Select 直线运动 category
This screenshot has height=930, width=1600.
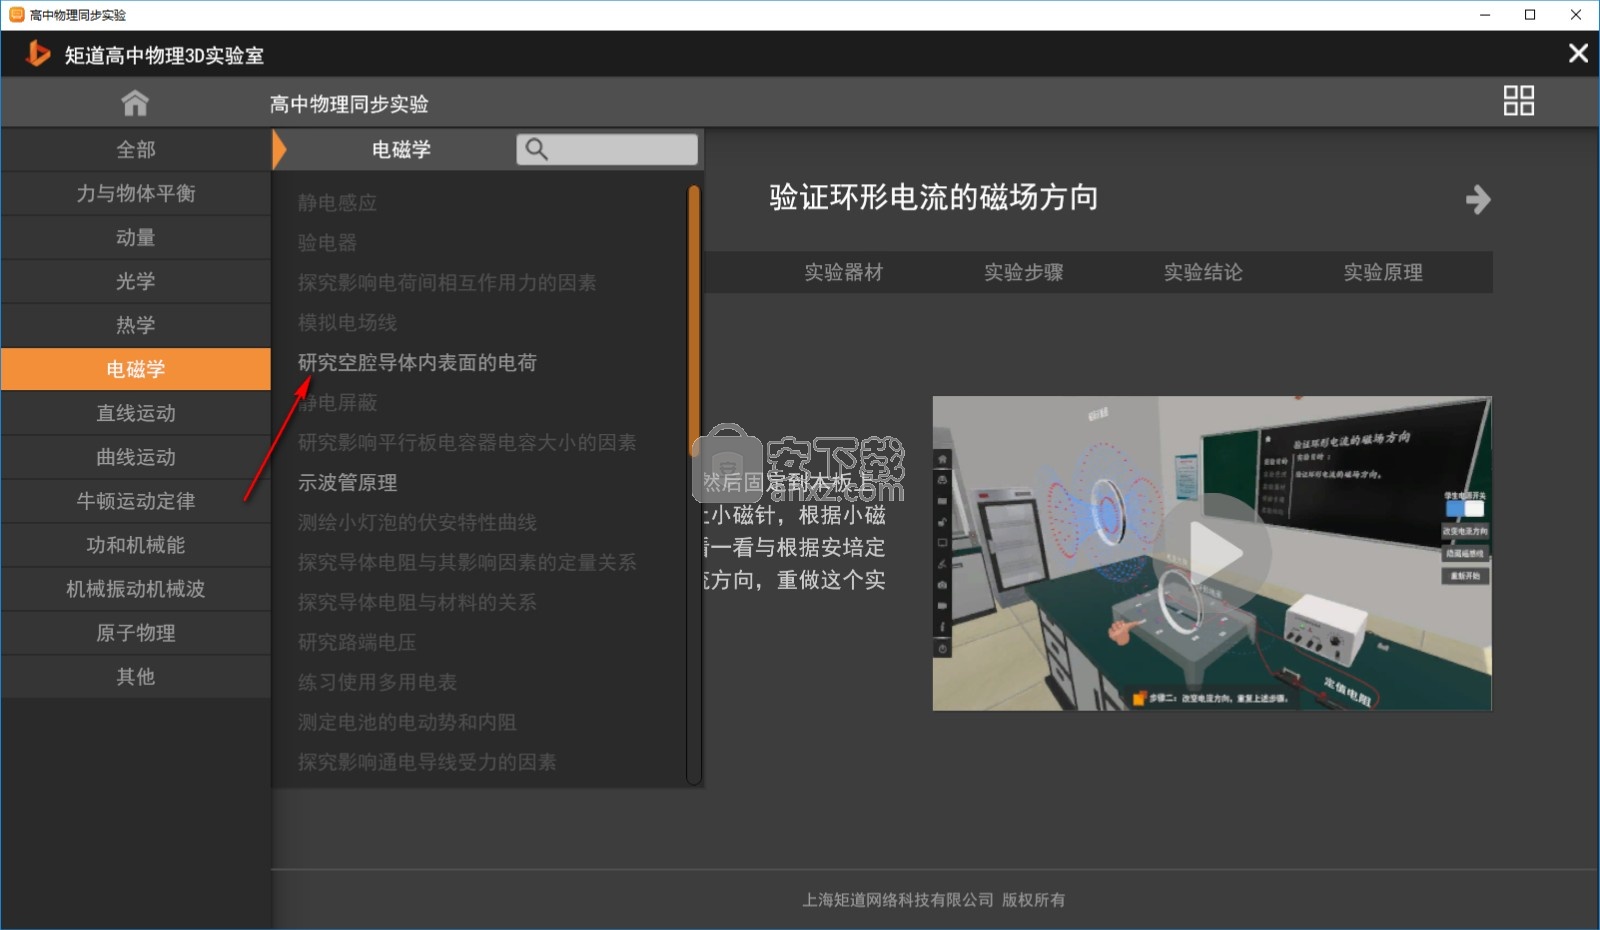point(136,413)
